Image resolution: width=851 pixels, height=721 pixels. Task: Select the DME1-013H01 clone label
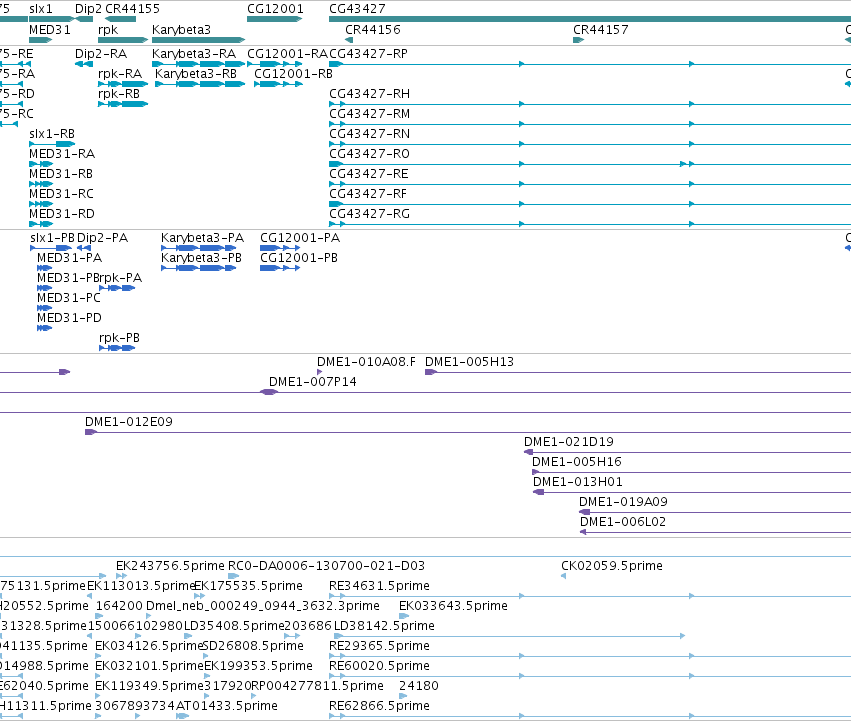[x=577, y=483]
